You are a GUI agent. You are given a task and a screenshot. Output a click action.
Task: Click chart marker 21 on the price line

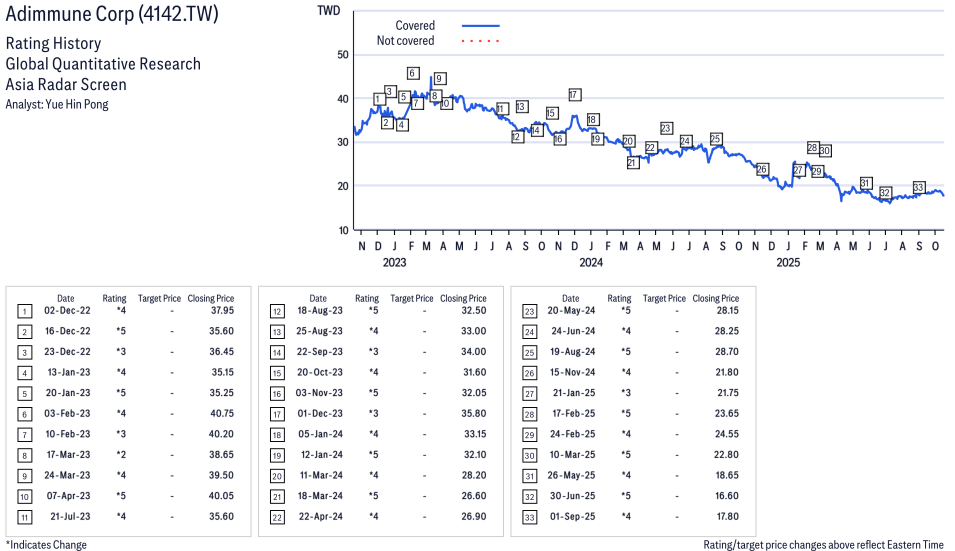pos(632,162)
